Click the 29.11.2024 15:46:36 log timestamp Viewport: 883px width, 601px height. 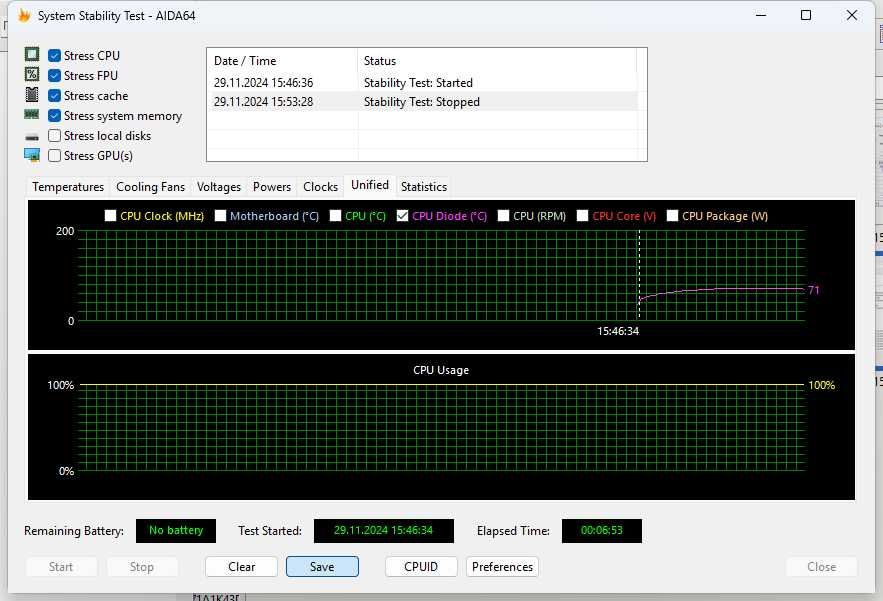[x=263, y=82]
